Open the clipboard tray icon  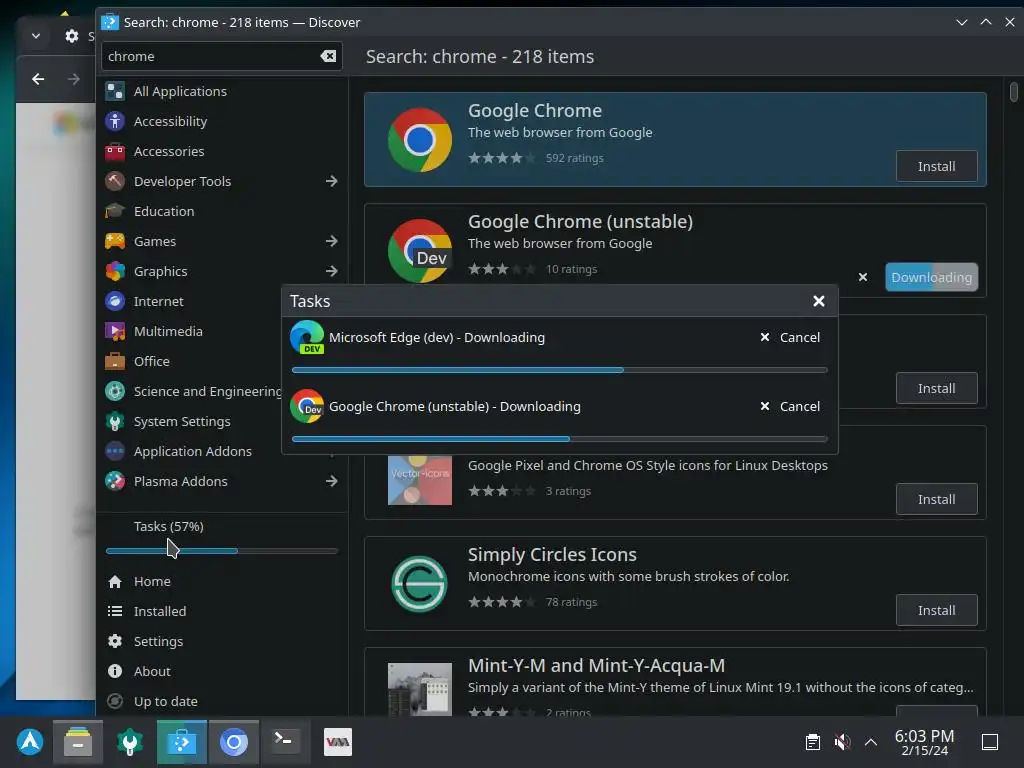pos(813,743)
